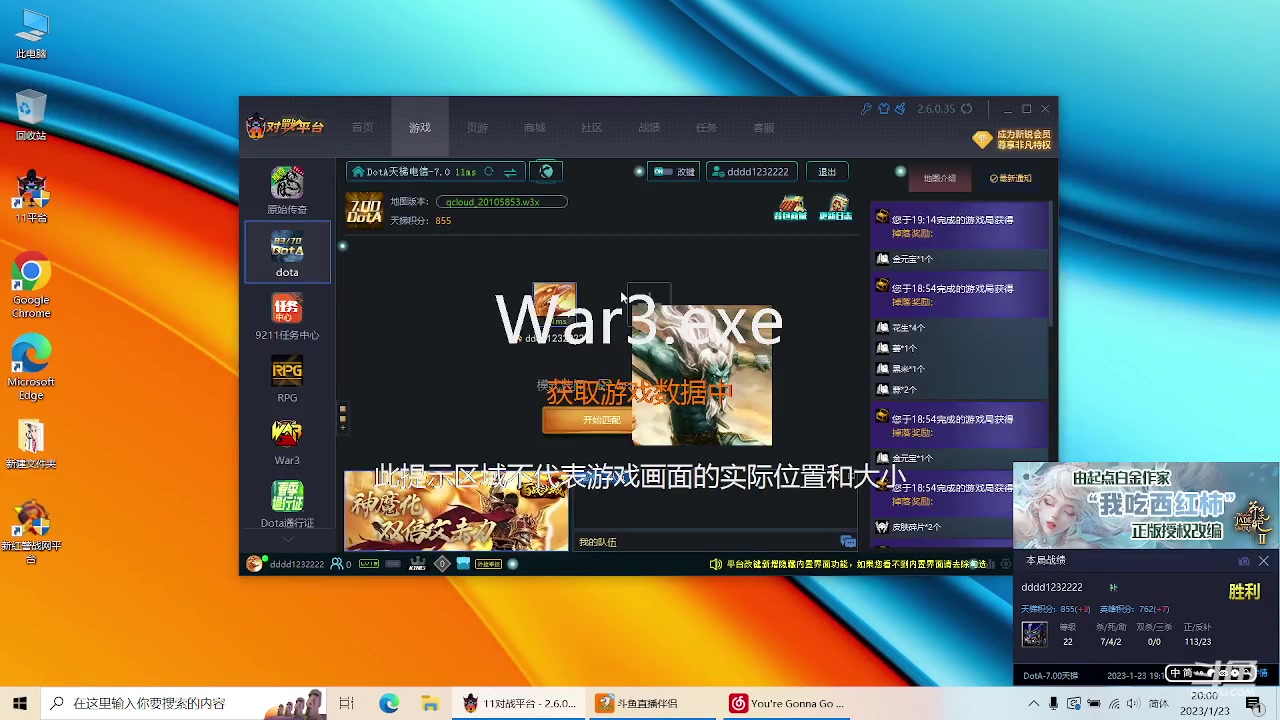Switch to the 商城 tab
Image resolution: width=1280 pixels, height=720 pixels.
point(534,128)
